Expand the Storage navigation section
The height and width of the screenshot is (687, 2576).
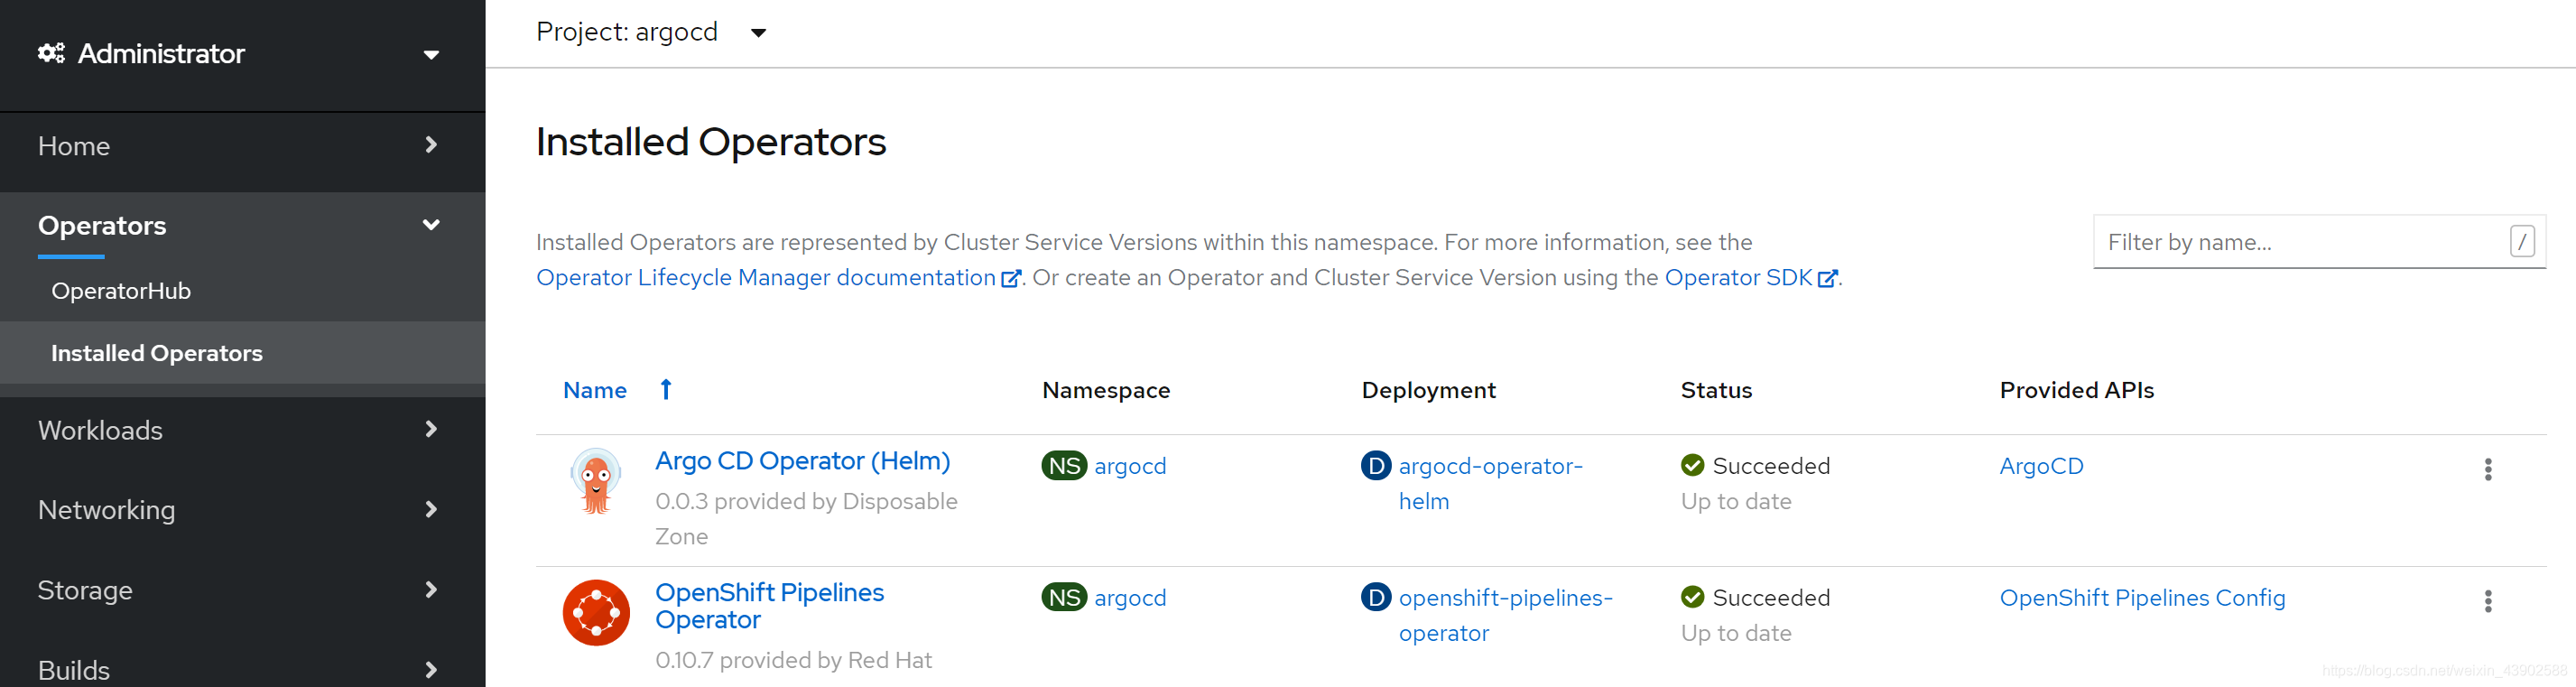click(x=242, y=590)
